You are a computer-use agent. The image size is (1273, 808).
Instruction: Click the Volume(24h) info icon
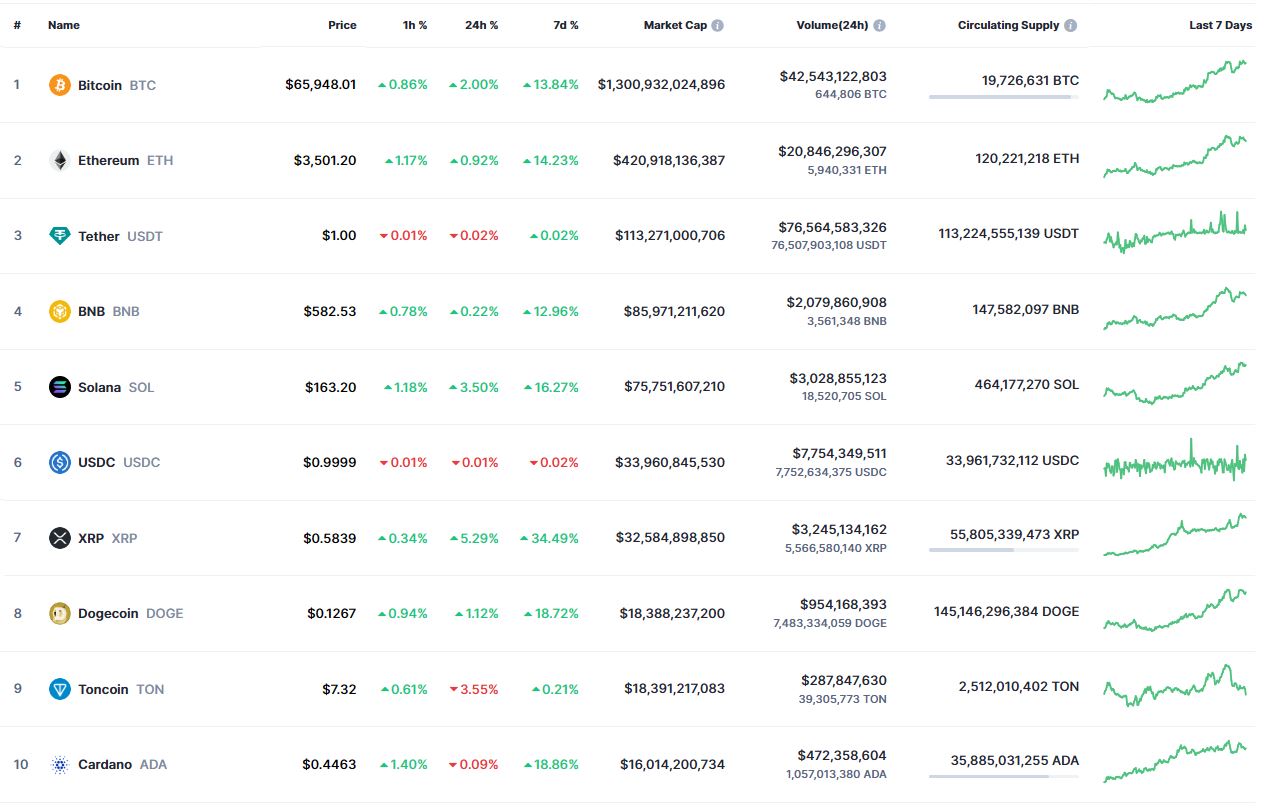tap(879, 26)
